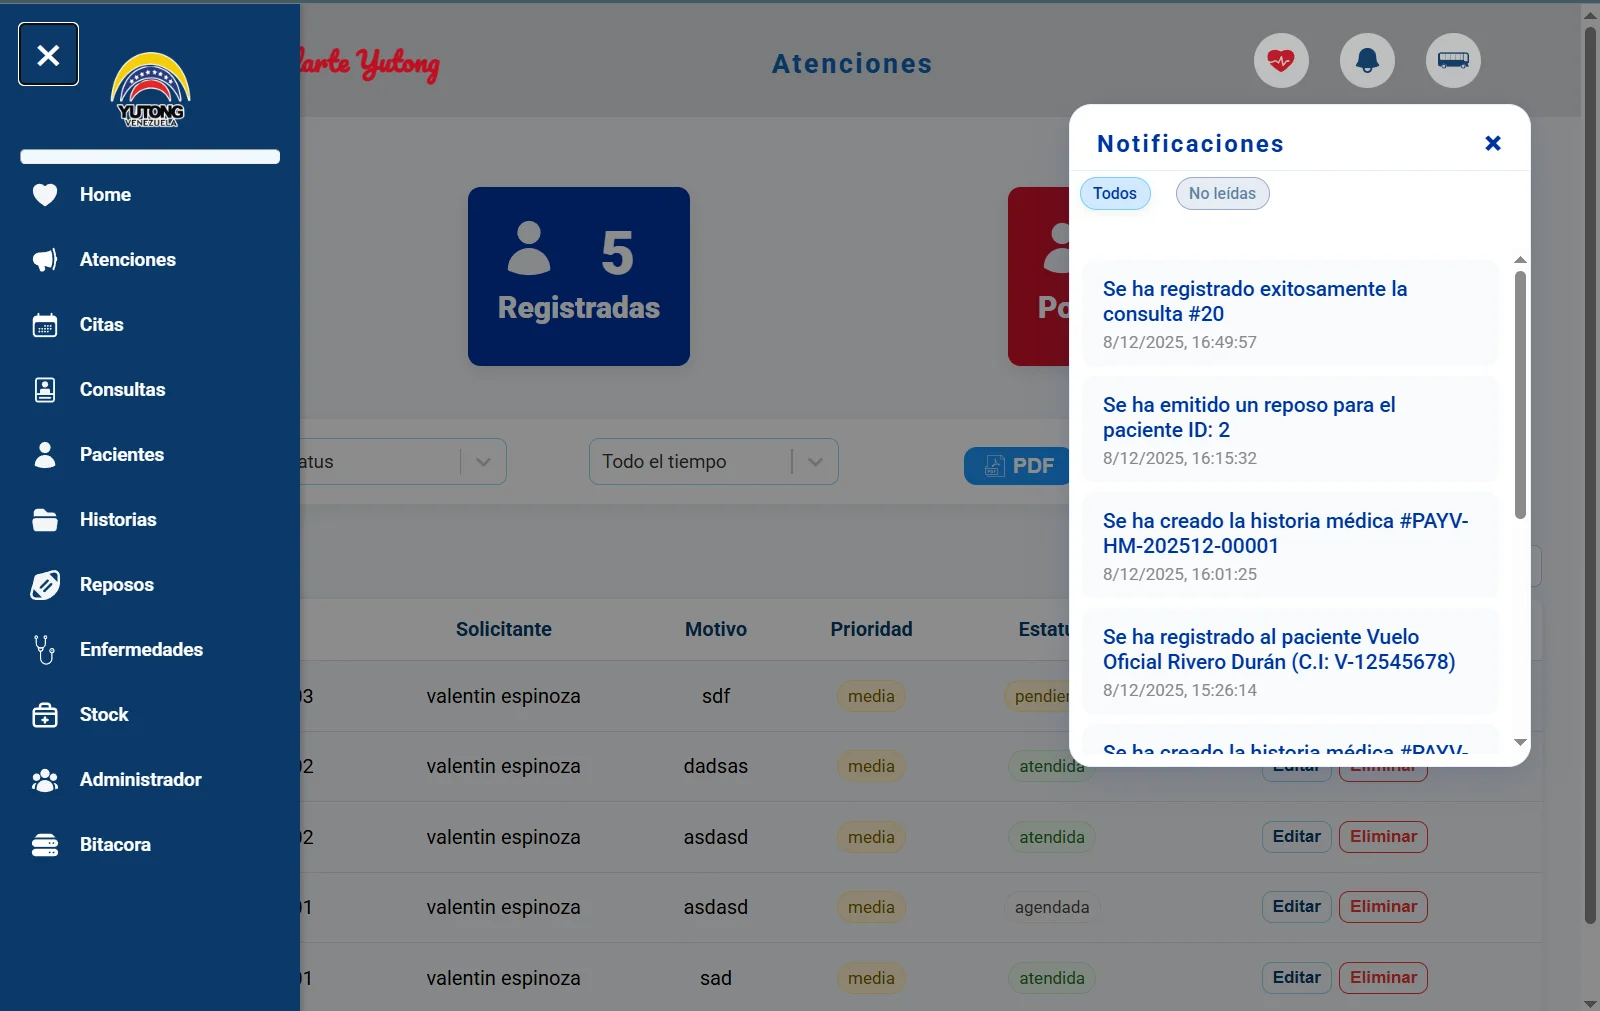This screenshot has height=1011, width=1600.
Task: Open the Consultas menu item
Action: [x=123, y=390]
